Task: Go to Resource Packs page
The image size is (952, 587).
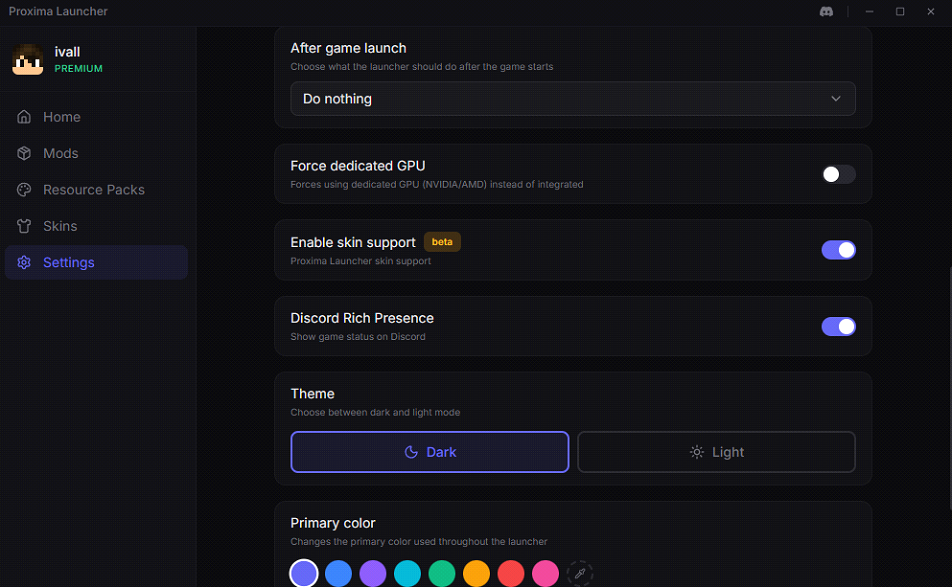Action: (x=93, y=190)
